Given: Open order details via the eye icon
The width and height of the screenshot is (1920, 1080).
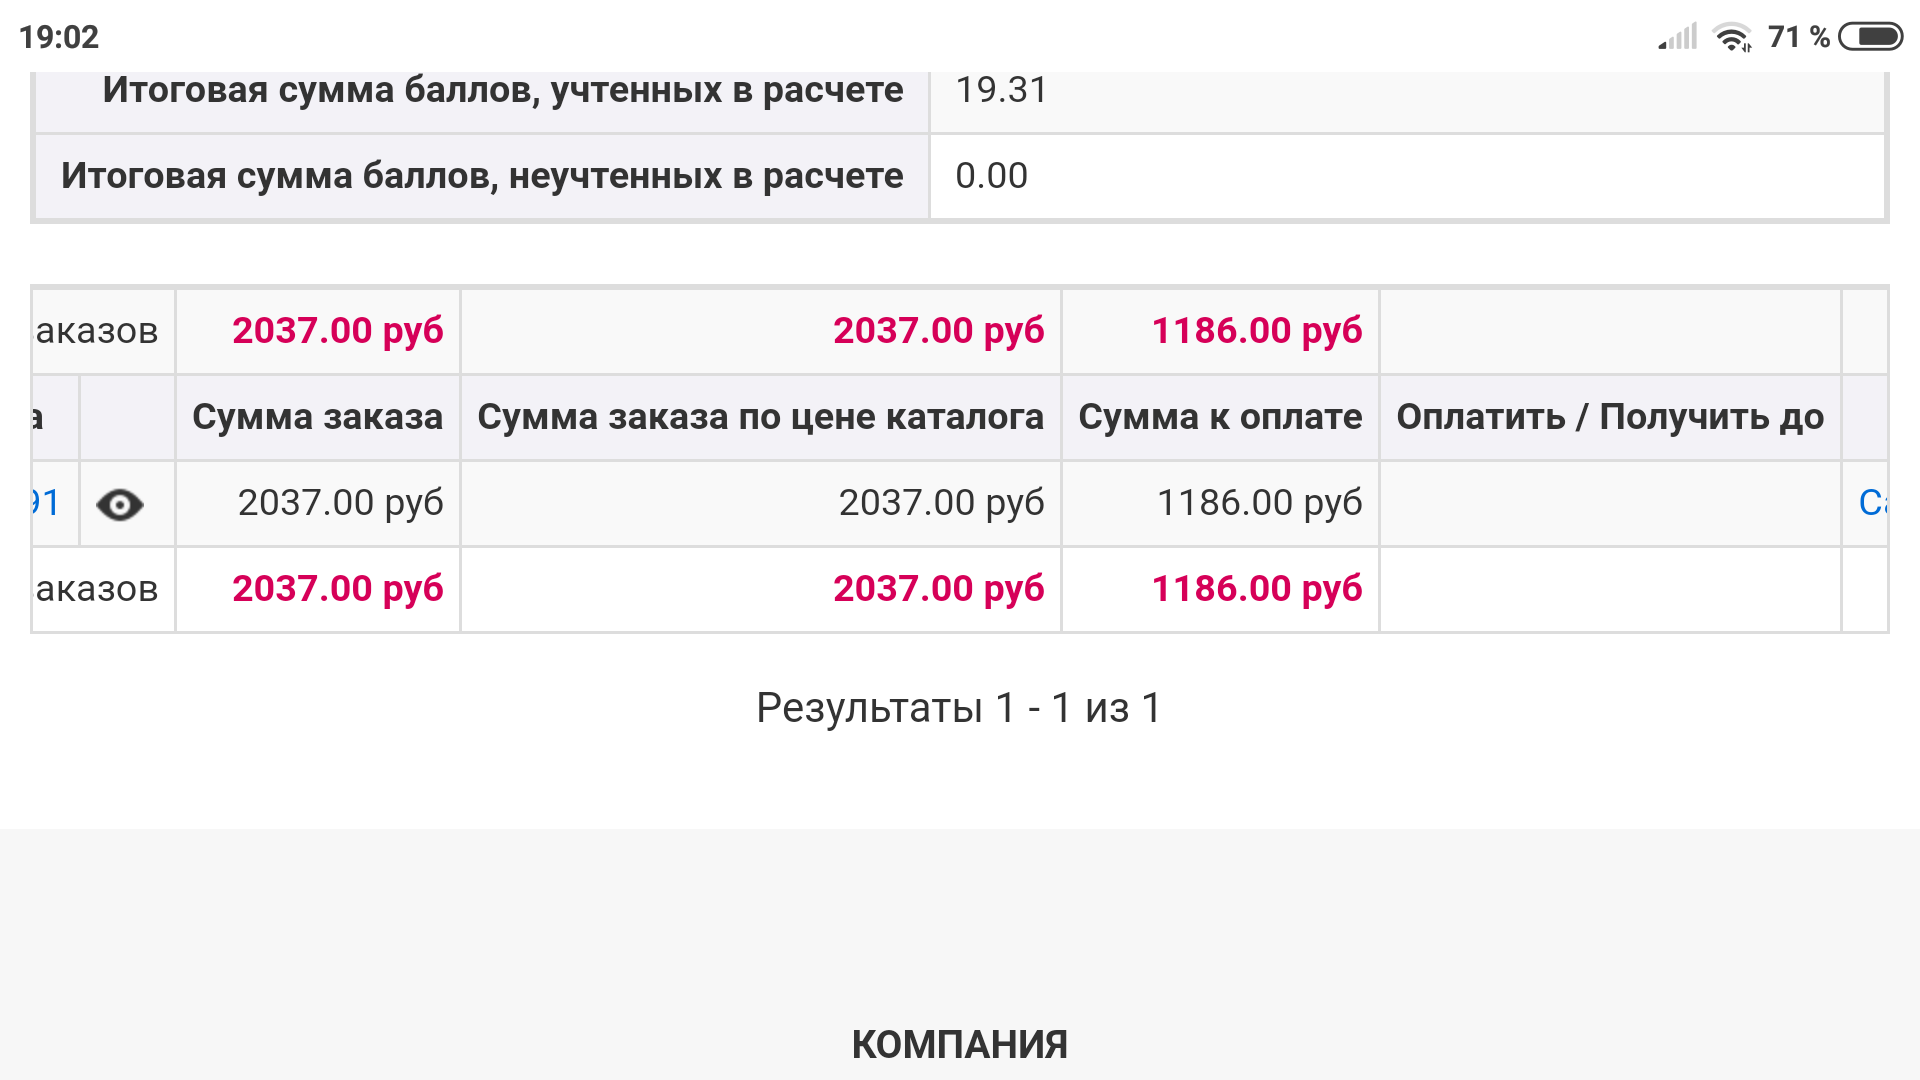Looking at the screenshot, I should [x=120, y=505].
